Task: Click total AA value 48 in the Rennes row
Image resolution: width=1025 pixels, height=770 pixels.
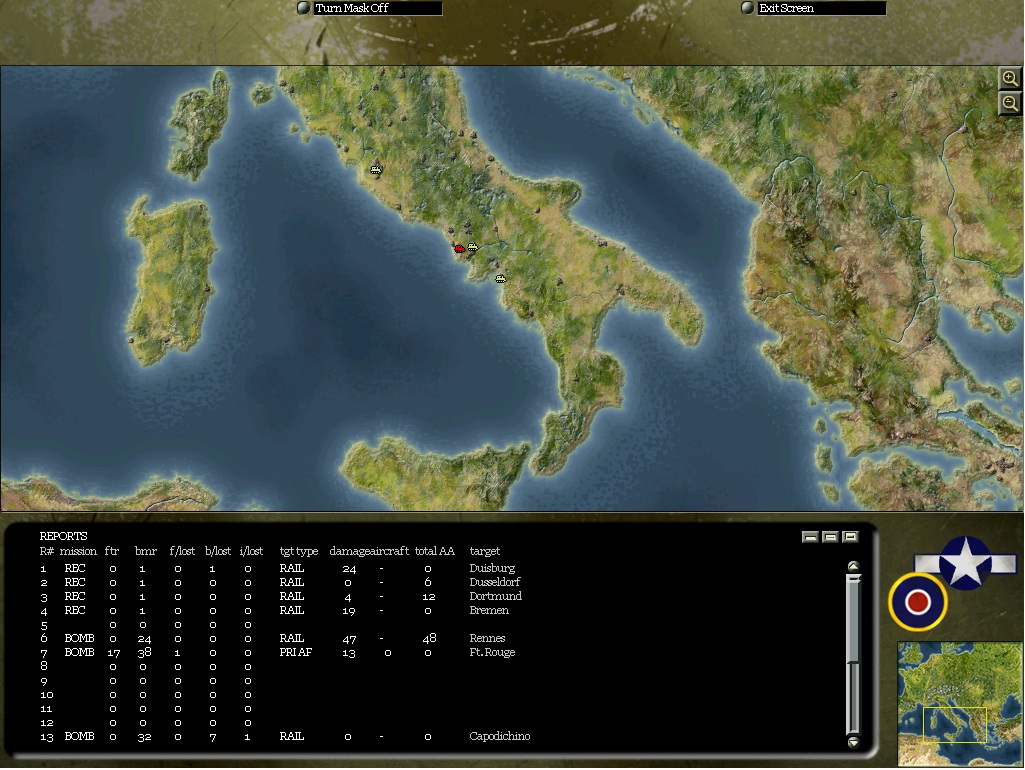Action: click(x=429, y=639)
